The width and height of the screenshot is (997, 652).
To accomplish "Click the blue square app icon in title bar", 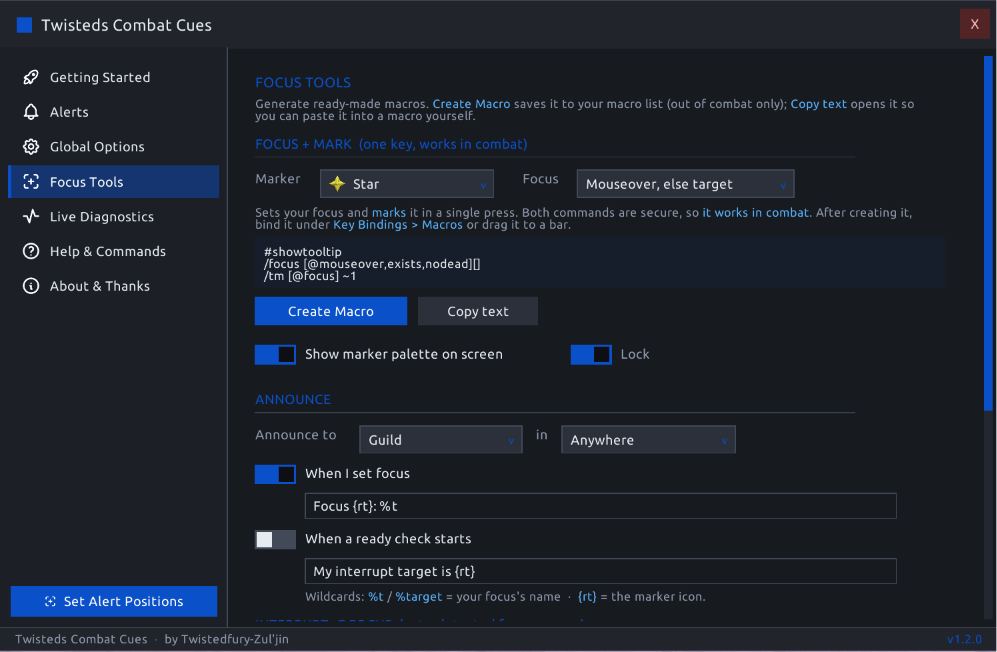I will 24,25.
